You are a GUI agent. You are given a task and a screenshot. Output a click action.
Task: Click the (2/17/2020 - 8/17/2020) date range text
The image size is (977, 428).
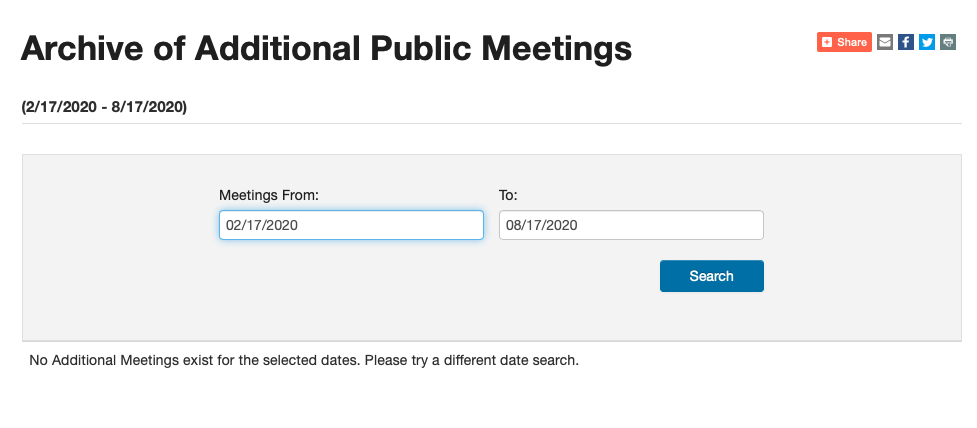[x=104, y=107]
